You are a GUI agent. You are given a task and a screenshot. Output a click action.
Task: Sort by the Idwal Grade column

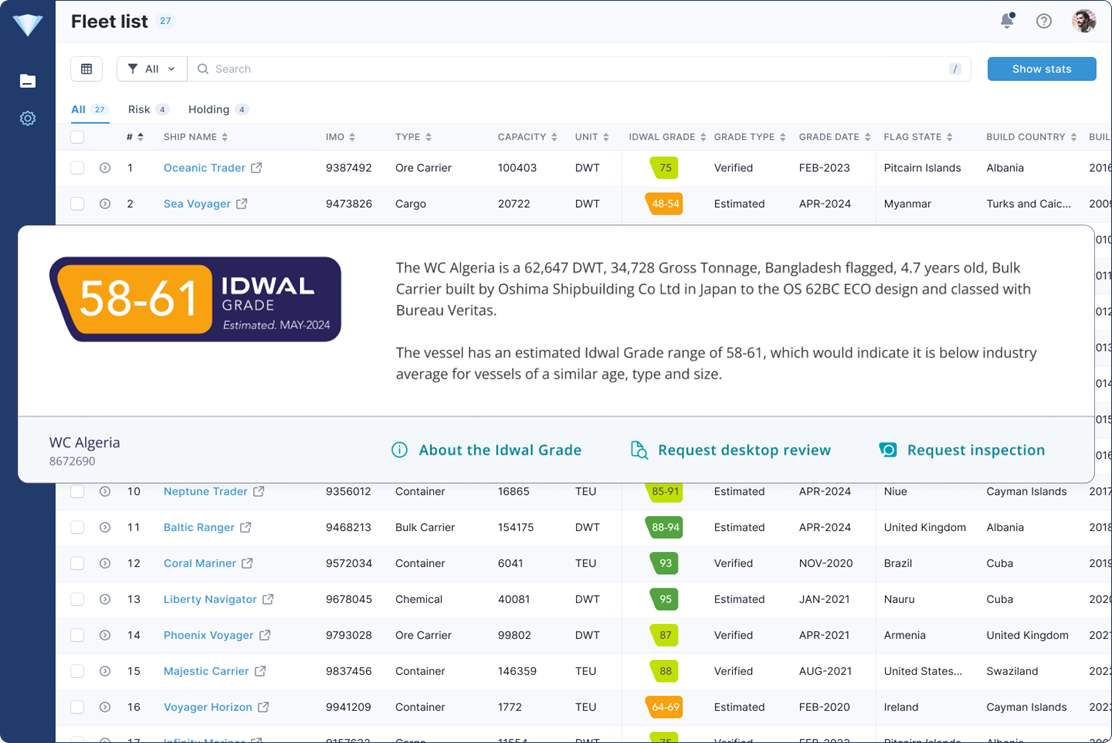667,137
